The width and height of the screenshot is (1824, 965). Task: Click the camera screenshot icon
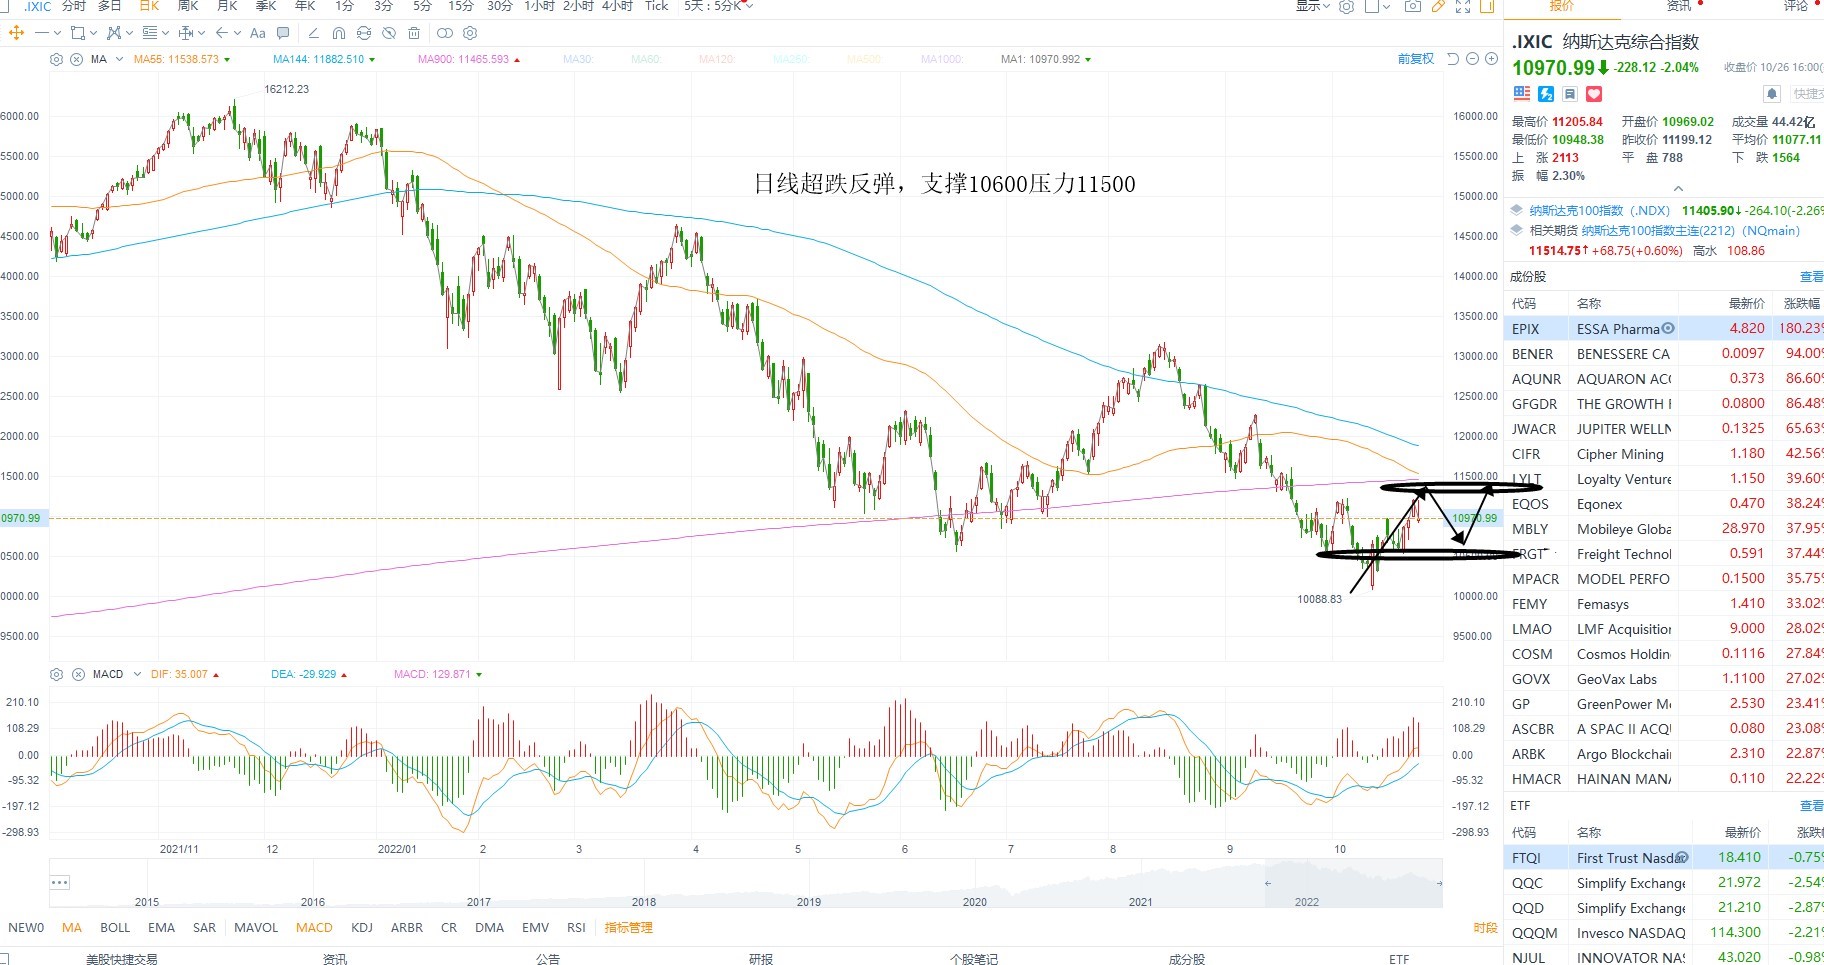pos(1413,6)
